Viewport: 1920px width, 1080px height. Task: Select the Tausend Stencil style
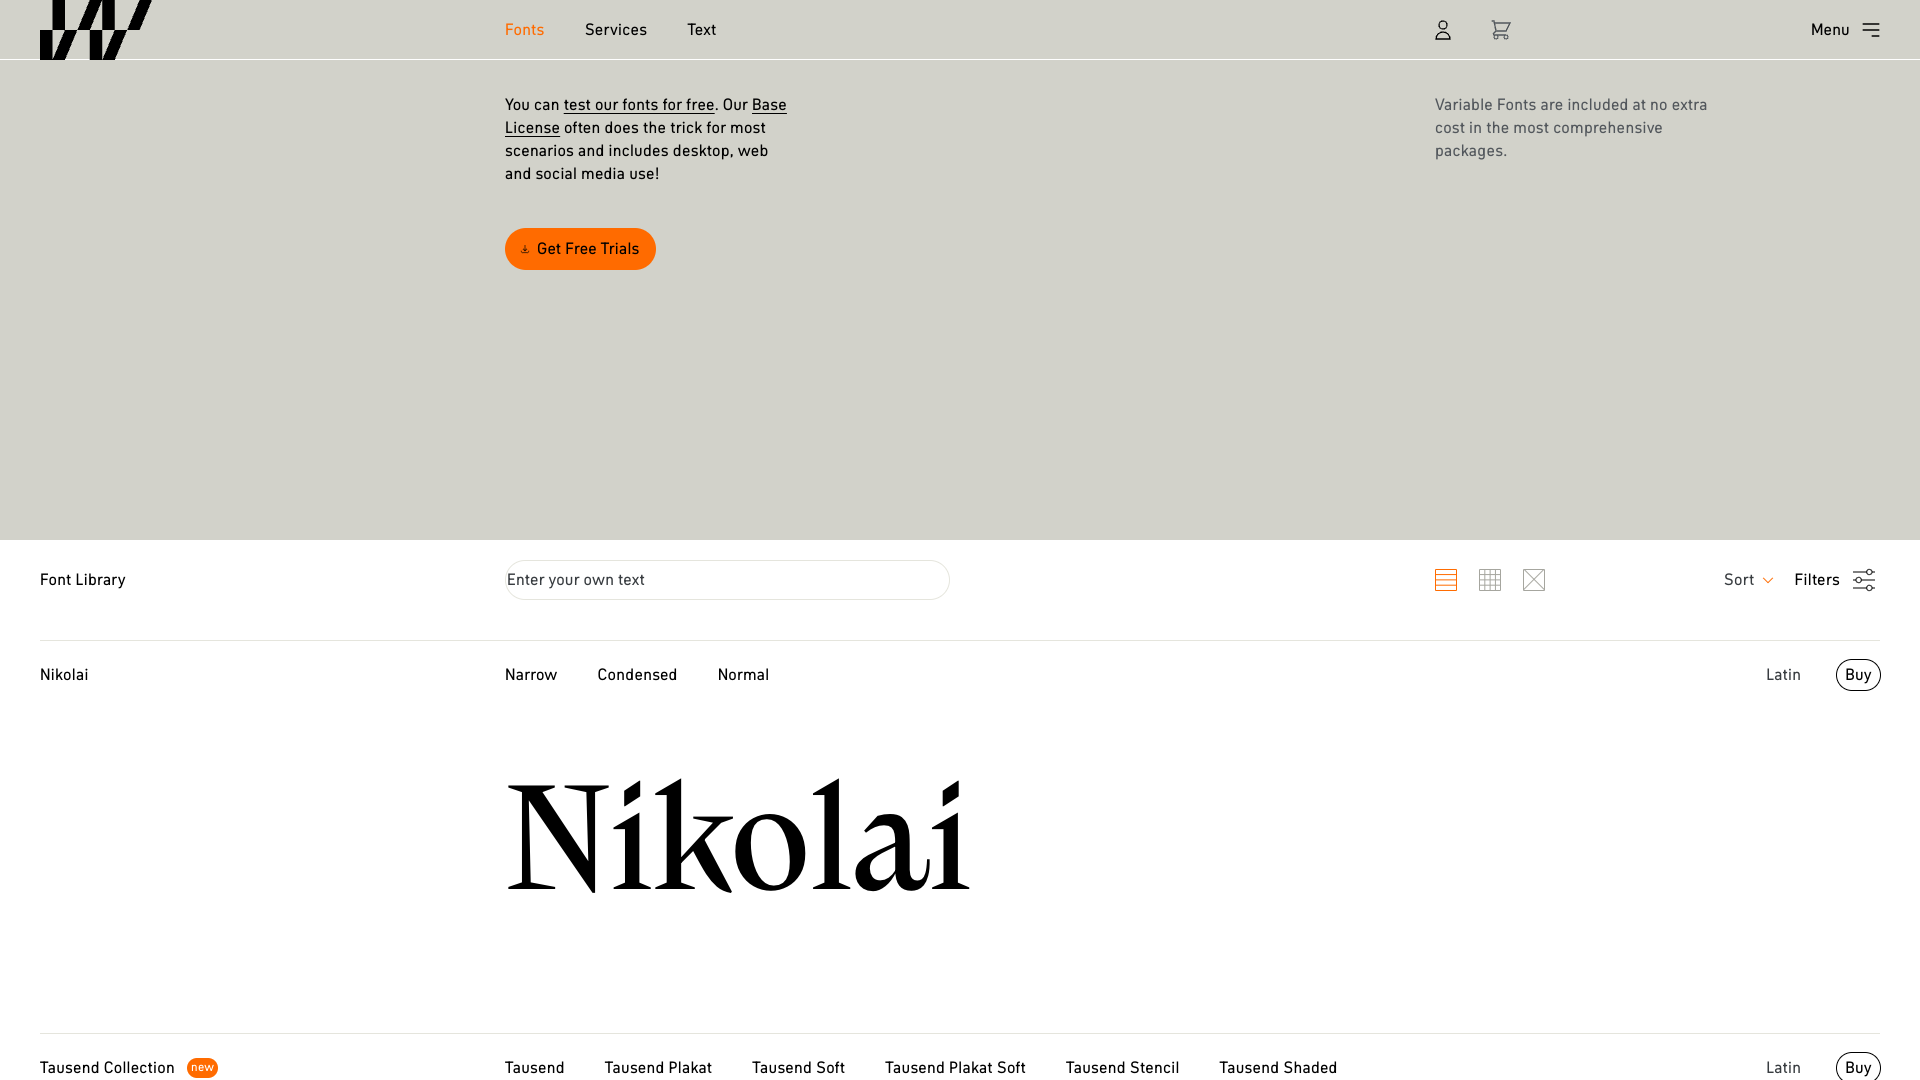click(x=1122, y=1068)
